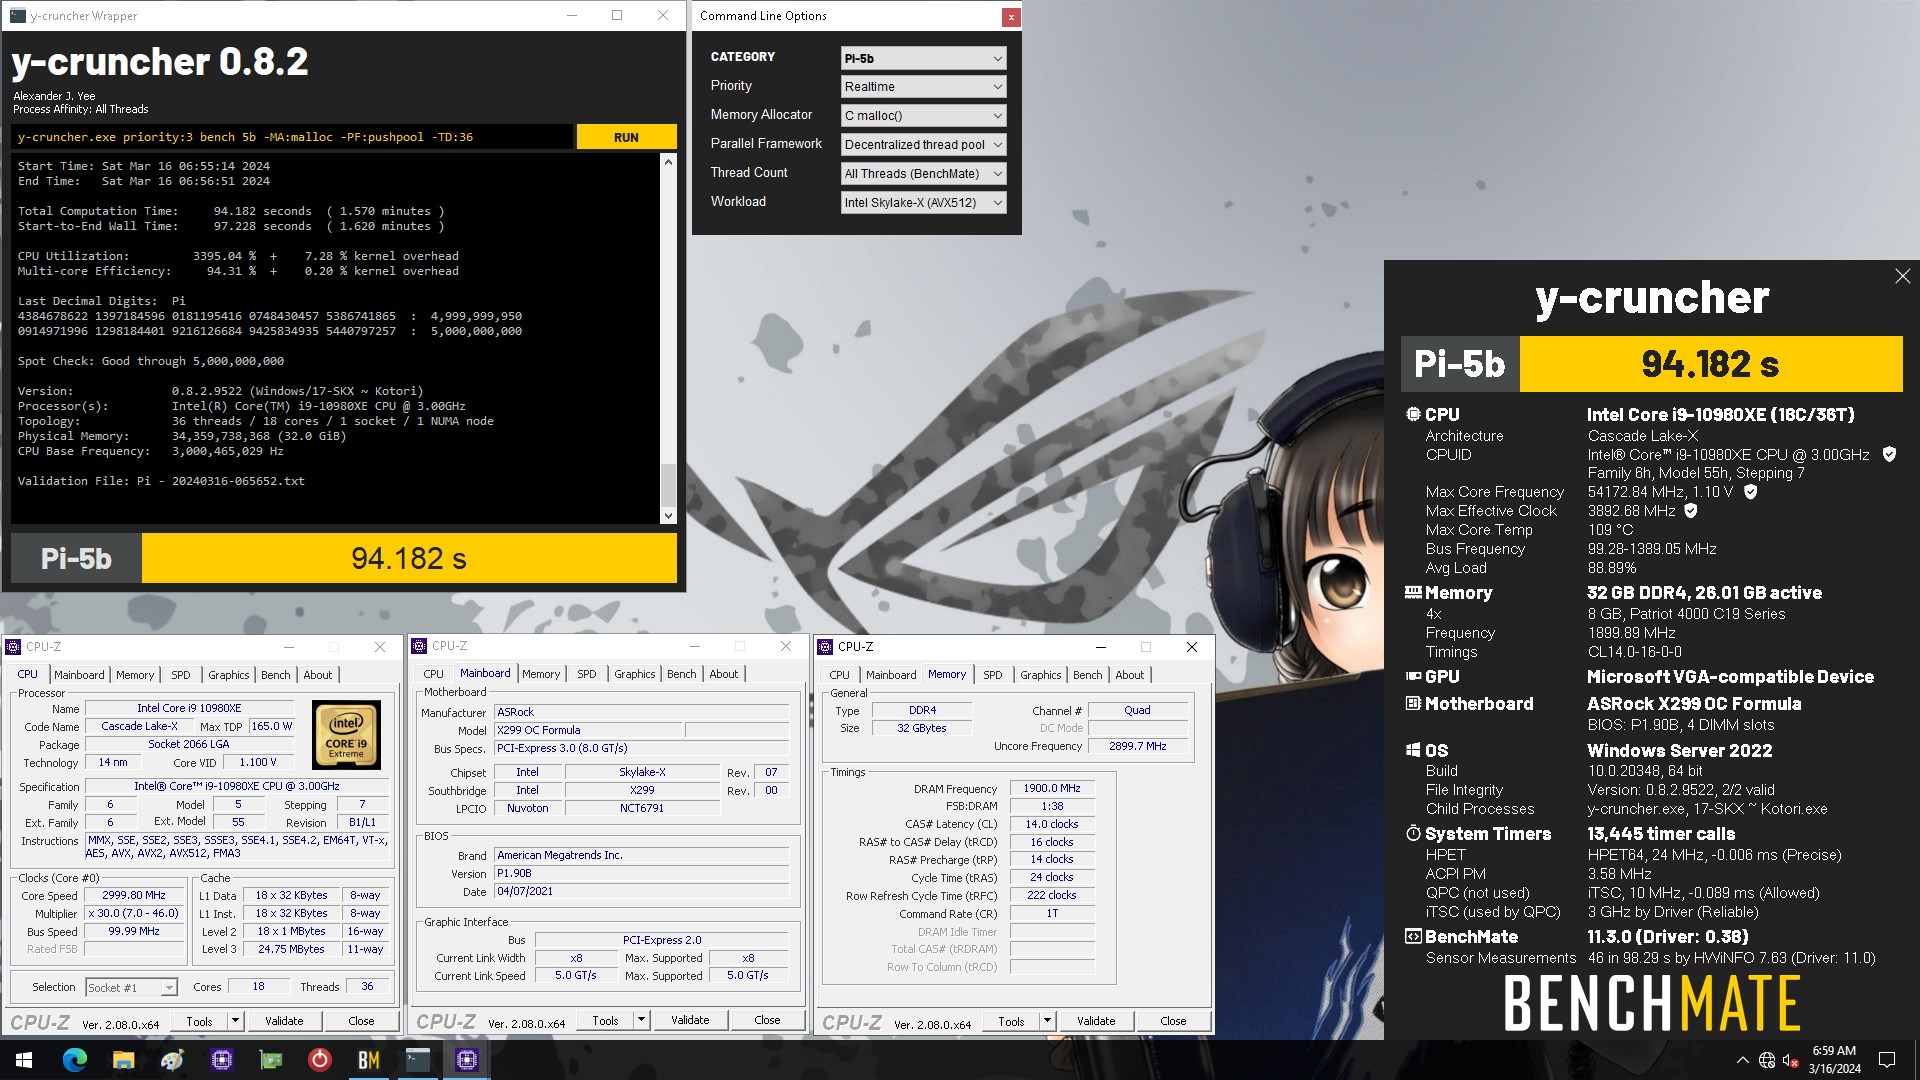Open About tab in the right CPU-Z window
Viewport: 1920px width, 1080px height.
[1130, 675]
